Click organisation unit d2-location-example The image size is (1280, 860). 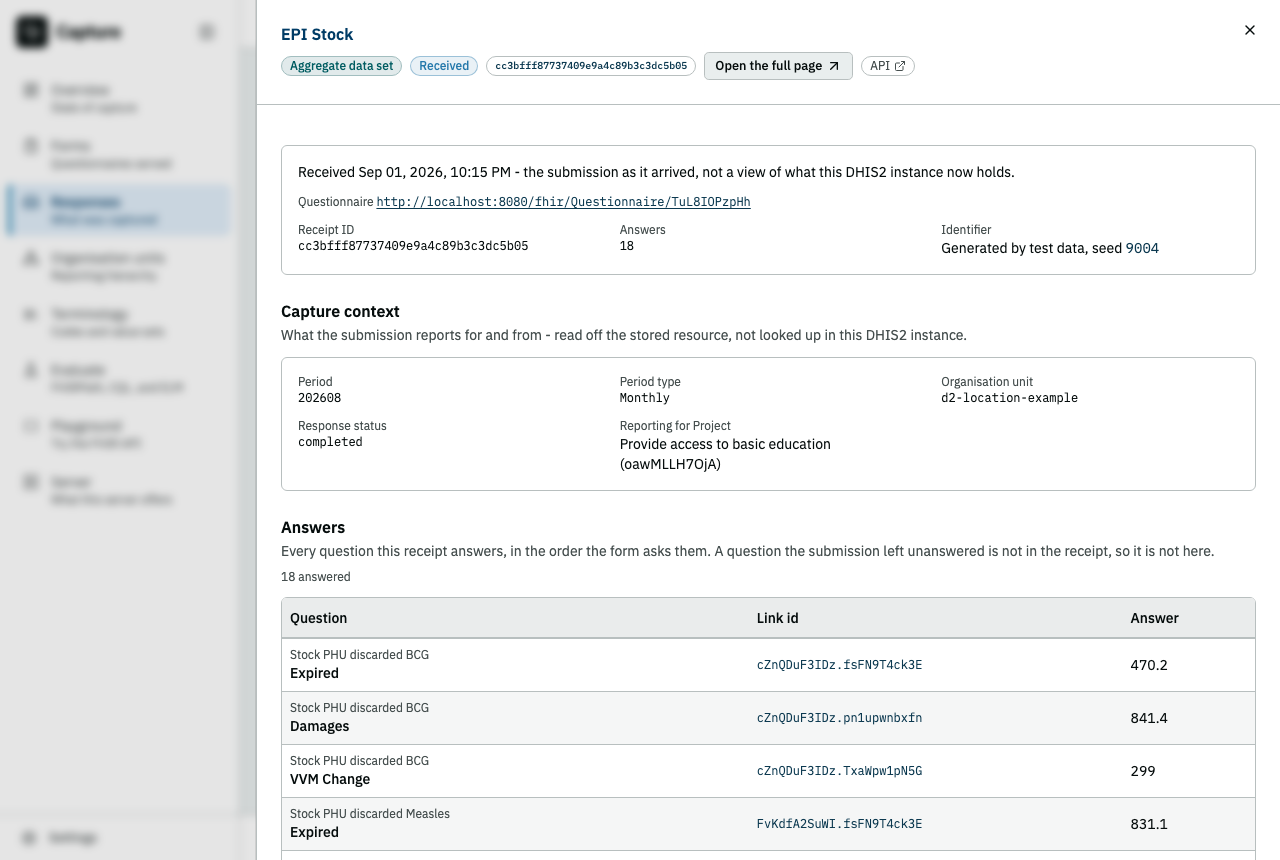(x=1009, y=398)
